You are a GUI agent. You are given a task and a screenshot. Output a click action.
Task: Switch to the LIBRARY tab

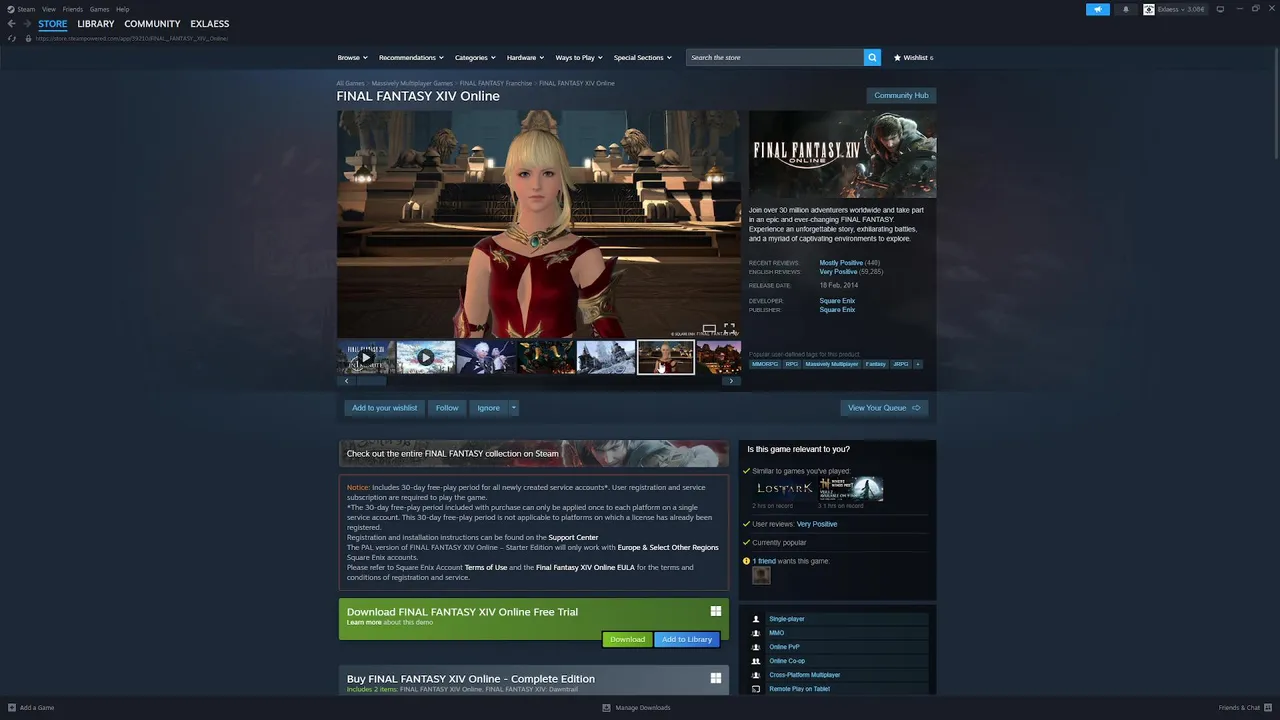point(96,24)
